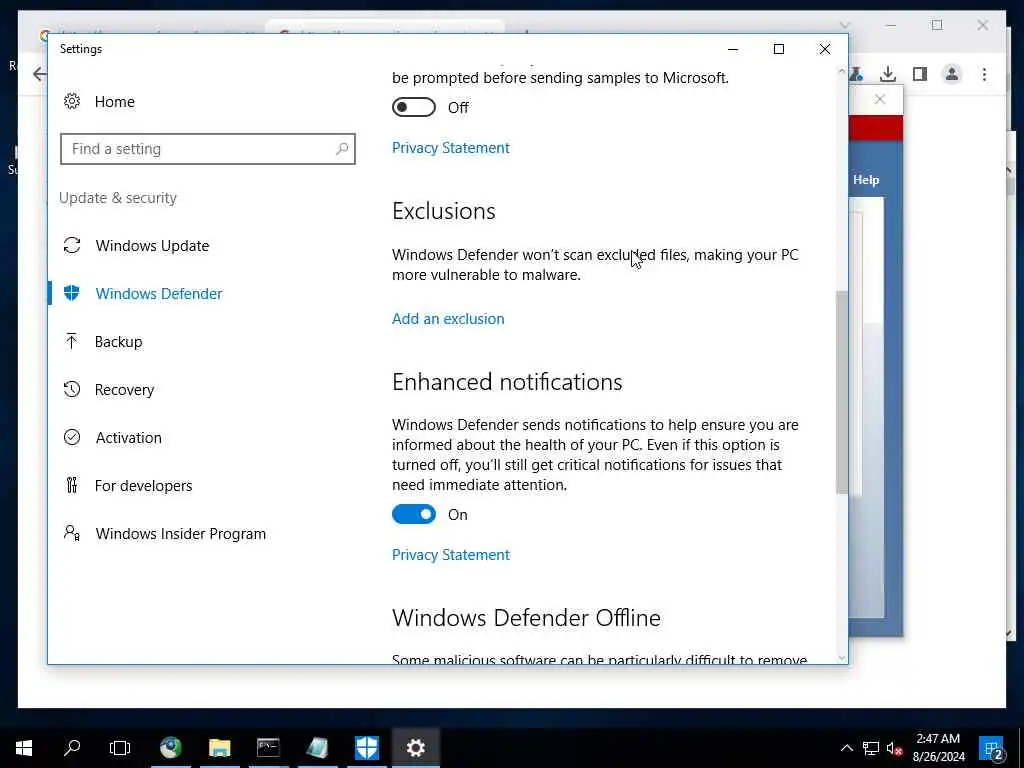Screen dimensions: 1024x768
Task: Click Home in Settings sidebar
Action: (x=114, y=102)
